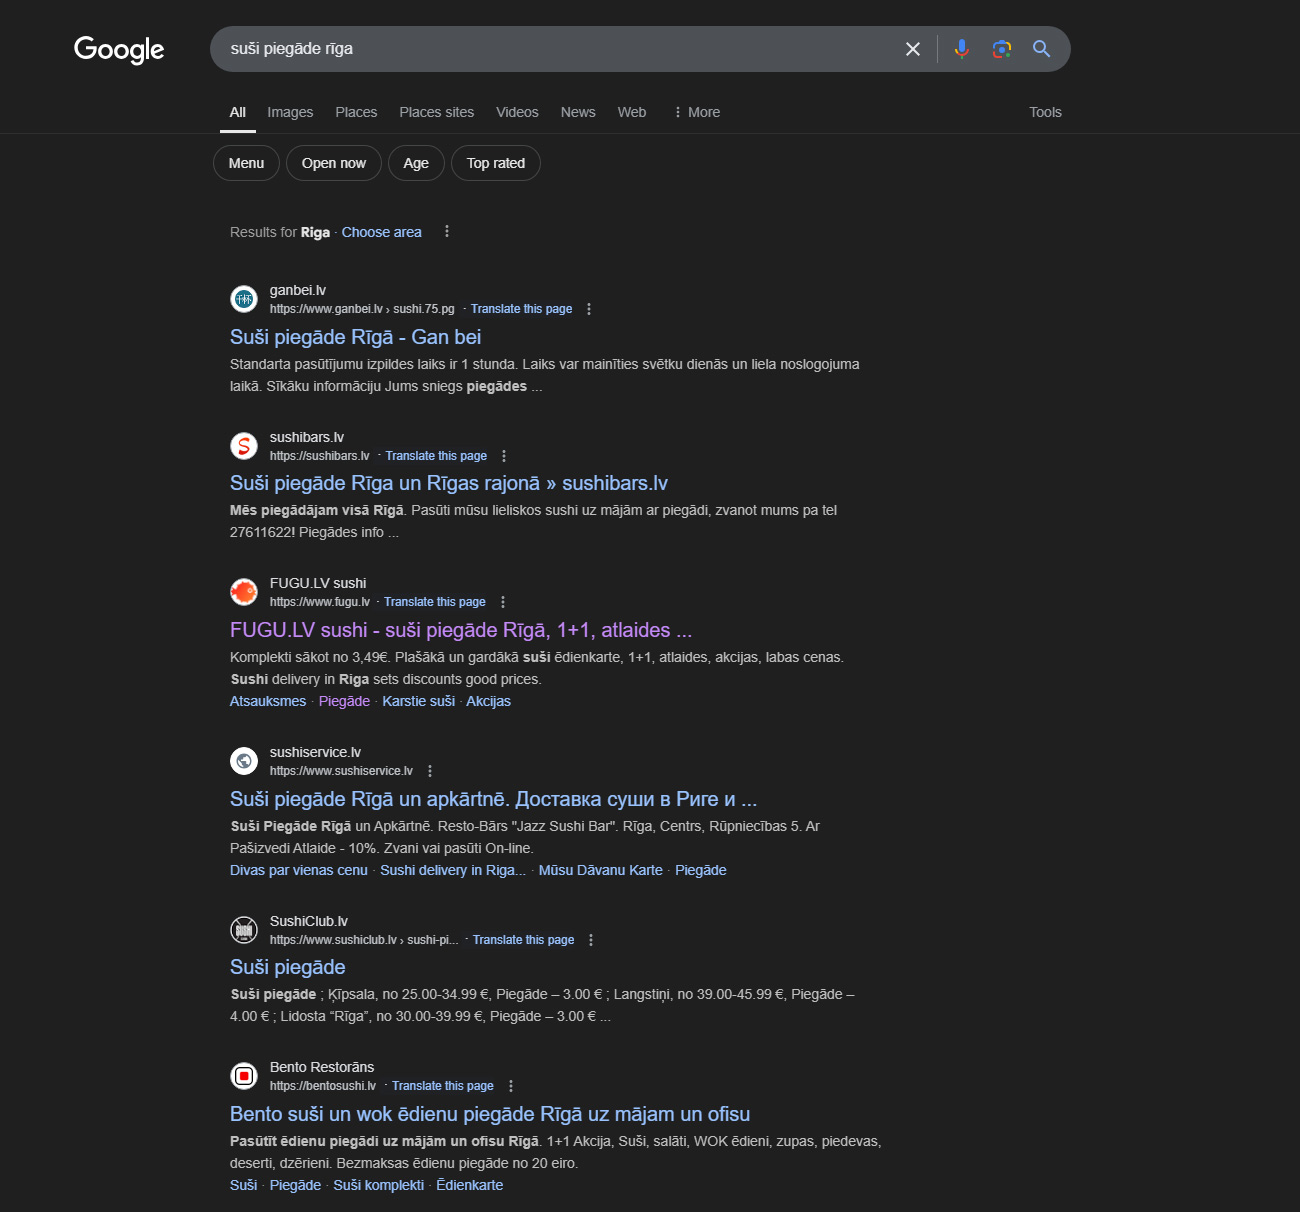
Task: Open the Akcijas sitelink
Action: click(488, 701)
